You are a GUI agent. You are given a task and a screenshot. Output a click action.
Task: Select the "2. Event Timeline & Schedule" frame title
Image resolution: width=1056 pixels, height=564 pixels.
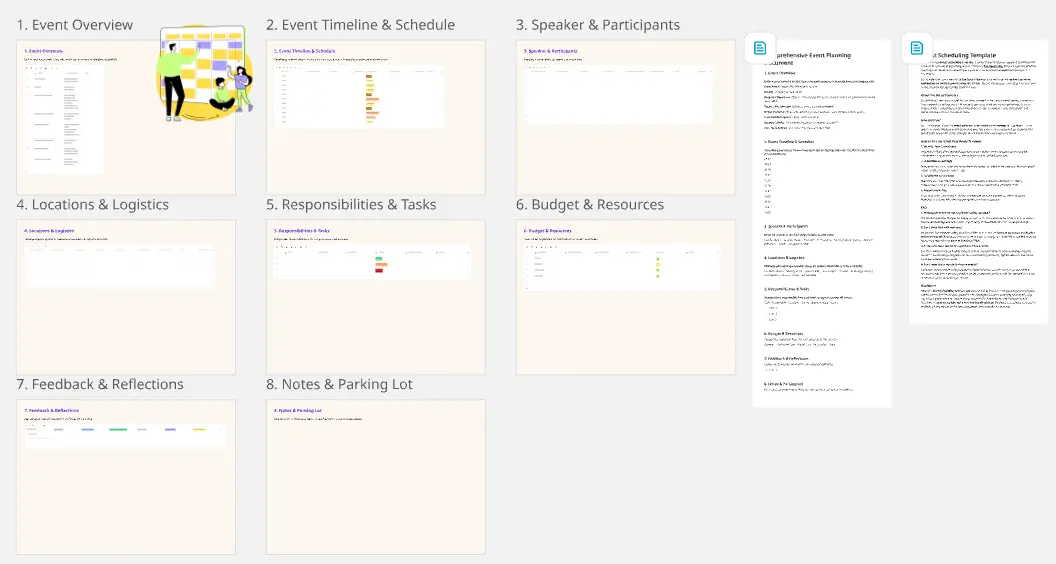(360, 25)
